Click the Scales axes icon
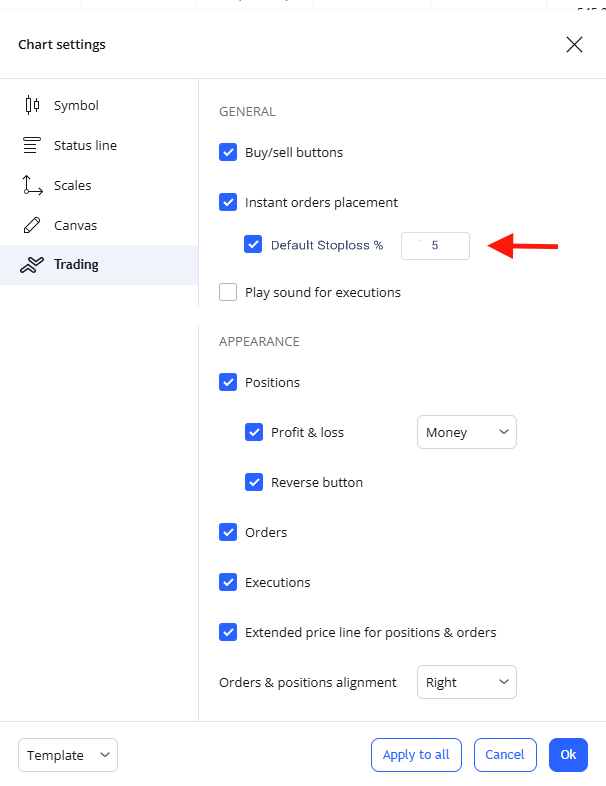The width and height of the screenshot is (606, 786). click(x=33, y=185)
